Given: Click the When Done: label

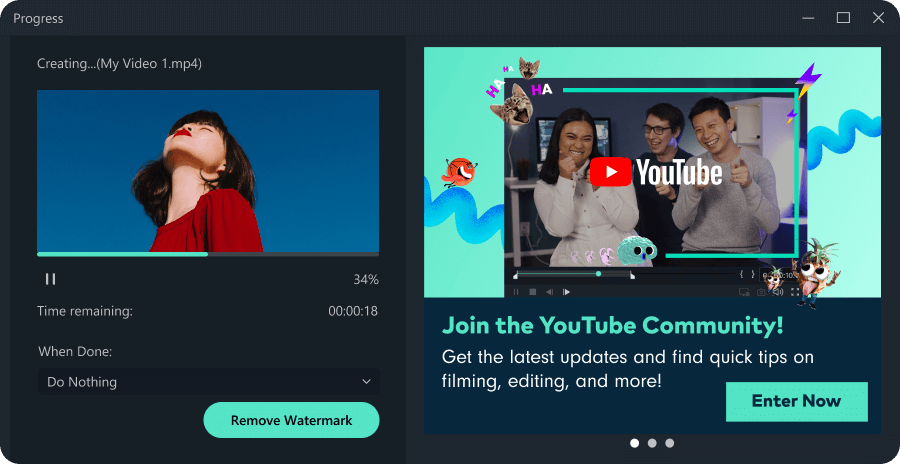Looking at the screenshot, I should pos(75,351).
